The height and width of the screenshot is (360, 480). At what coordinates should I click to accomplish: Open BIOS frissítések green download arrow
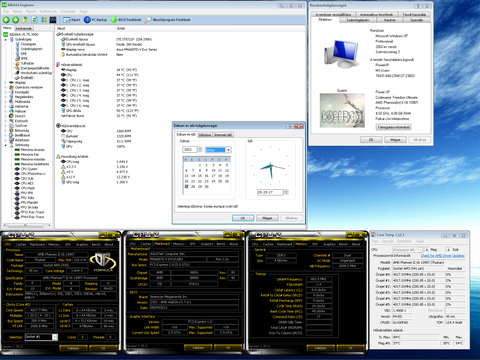[114, 20]
